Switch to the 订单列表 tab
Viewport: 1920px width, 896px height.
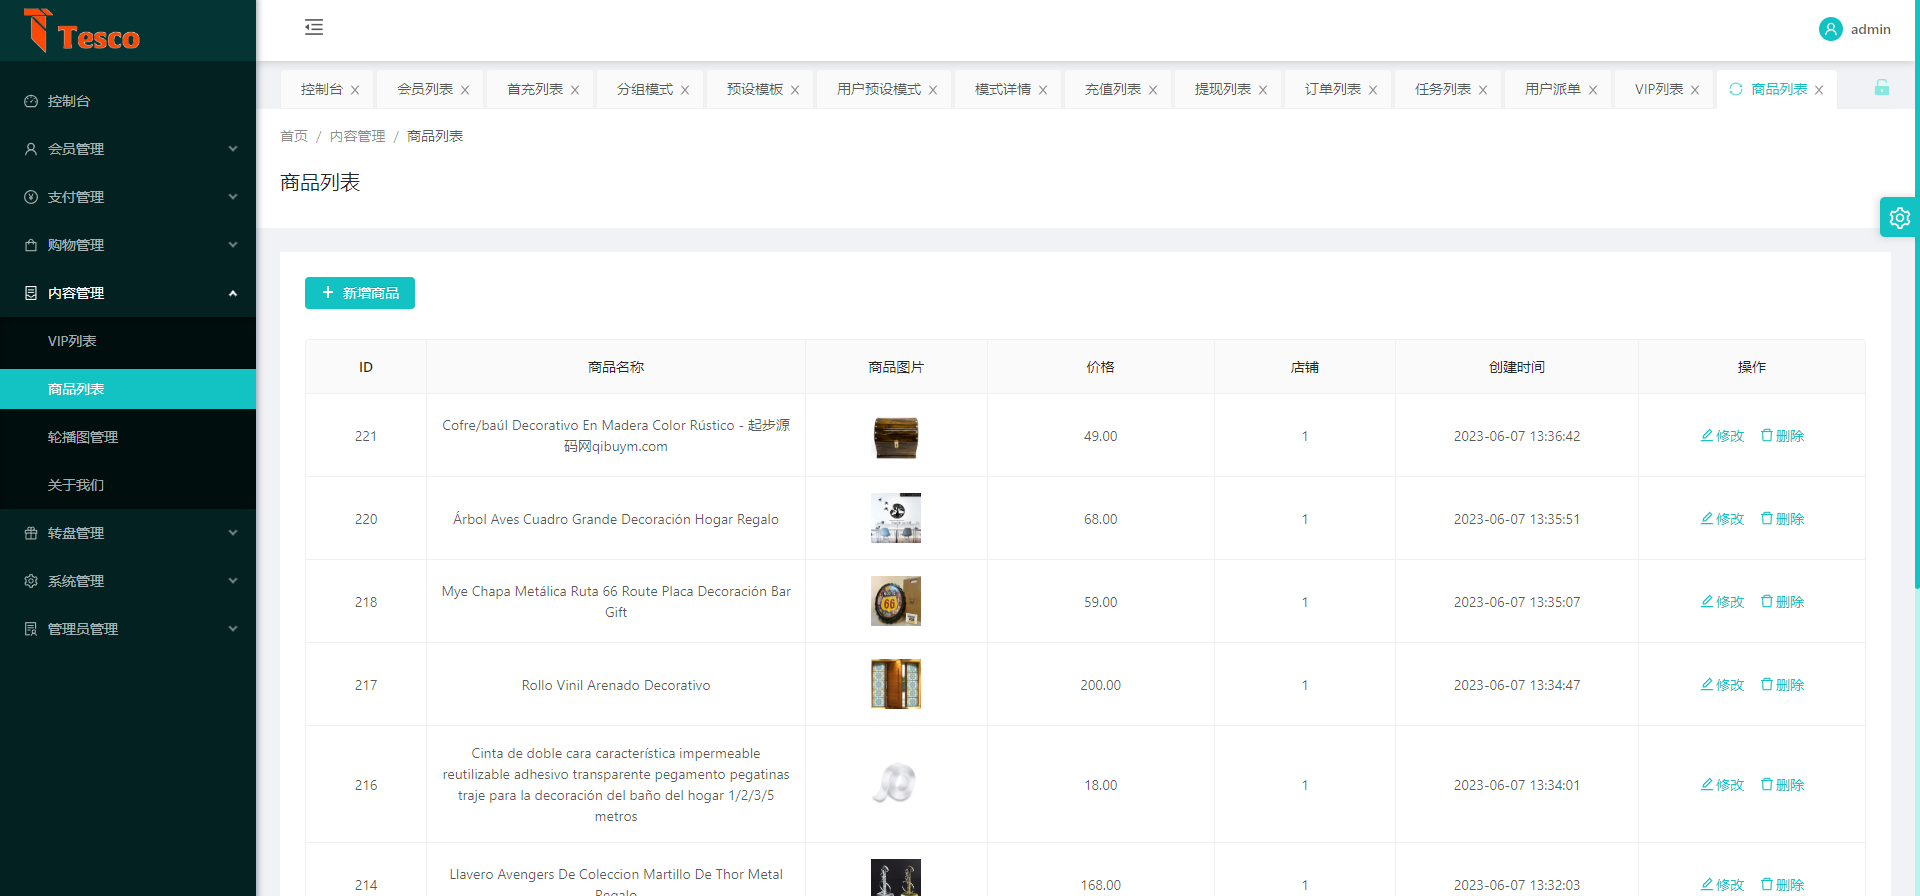pos(1332,89)
